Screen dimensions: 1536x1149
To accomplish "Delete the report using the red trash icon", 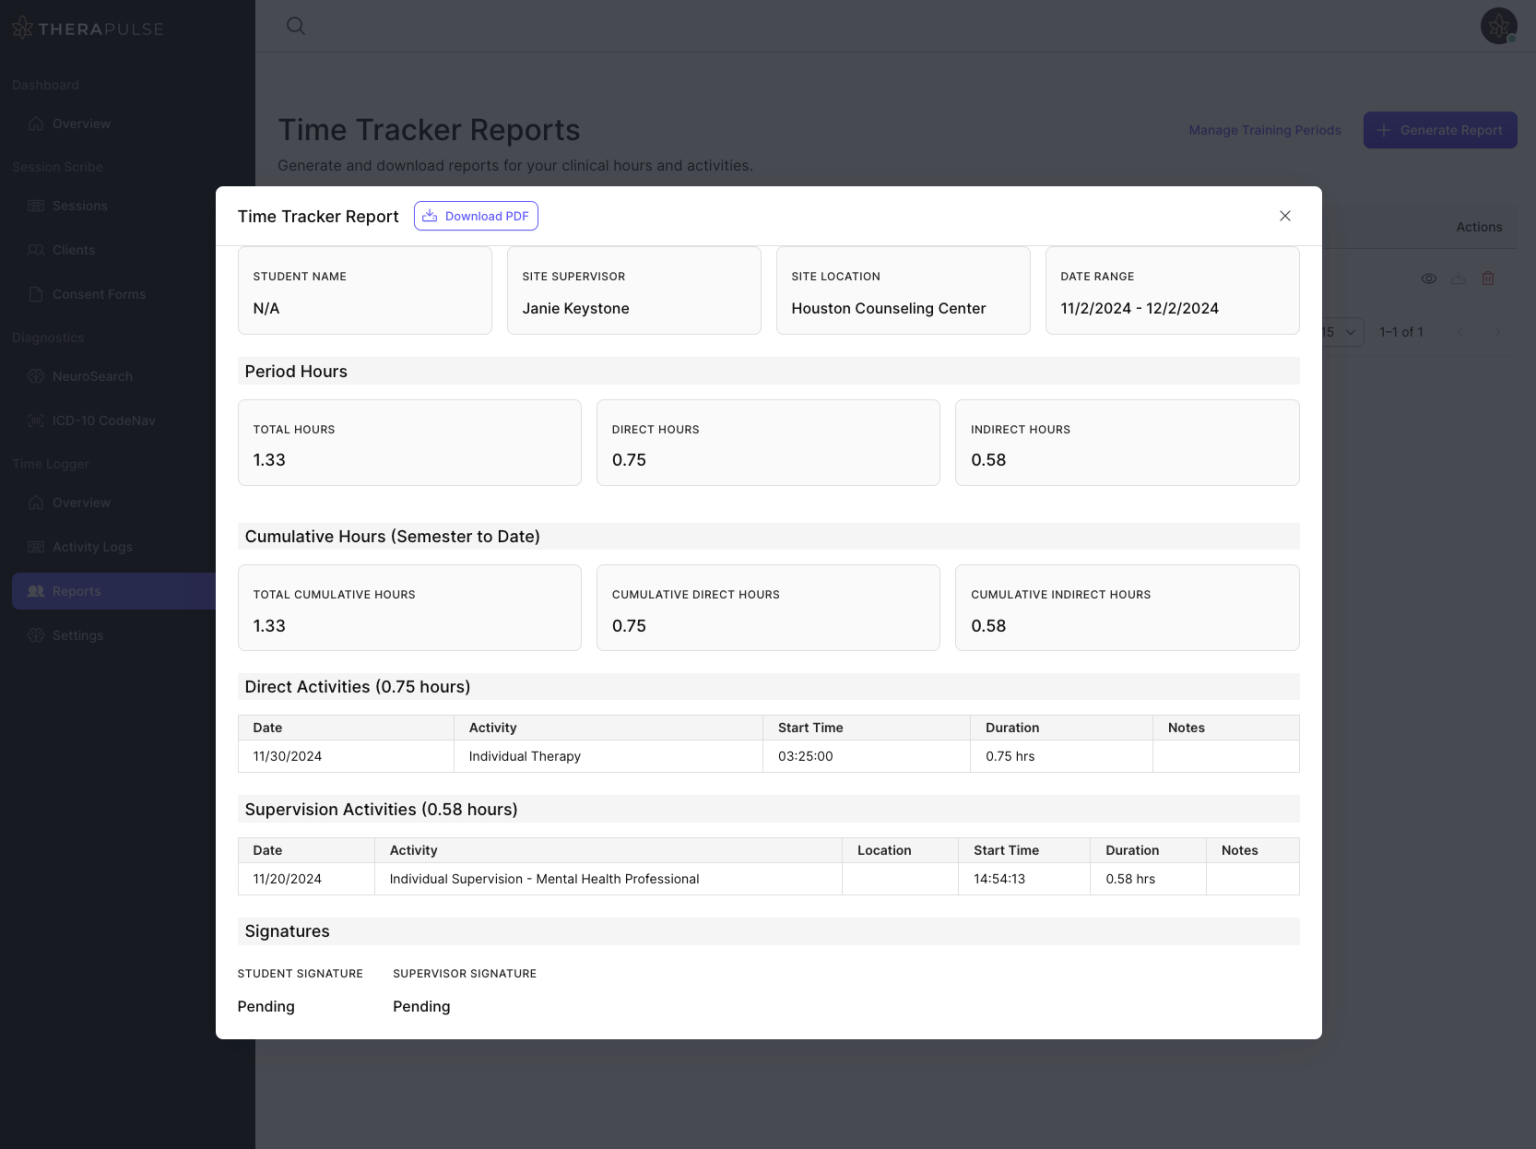I will [1487, 278].
